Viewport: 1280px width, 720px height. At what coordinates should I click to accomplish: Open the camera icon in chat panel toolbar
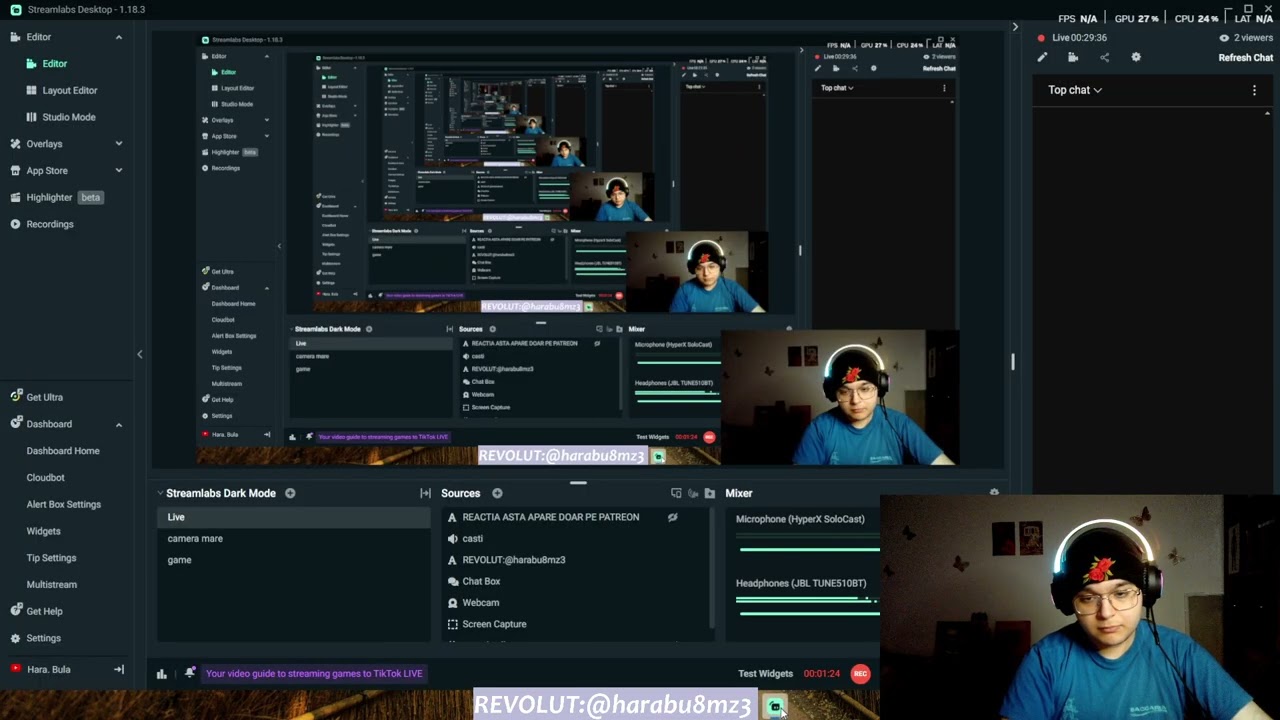(x=1073, y=57)
